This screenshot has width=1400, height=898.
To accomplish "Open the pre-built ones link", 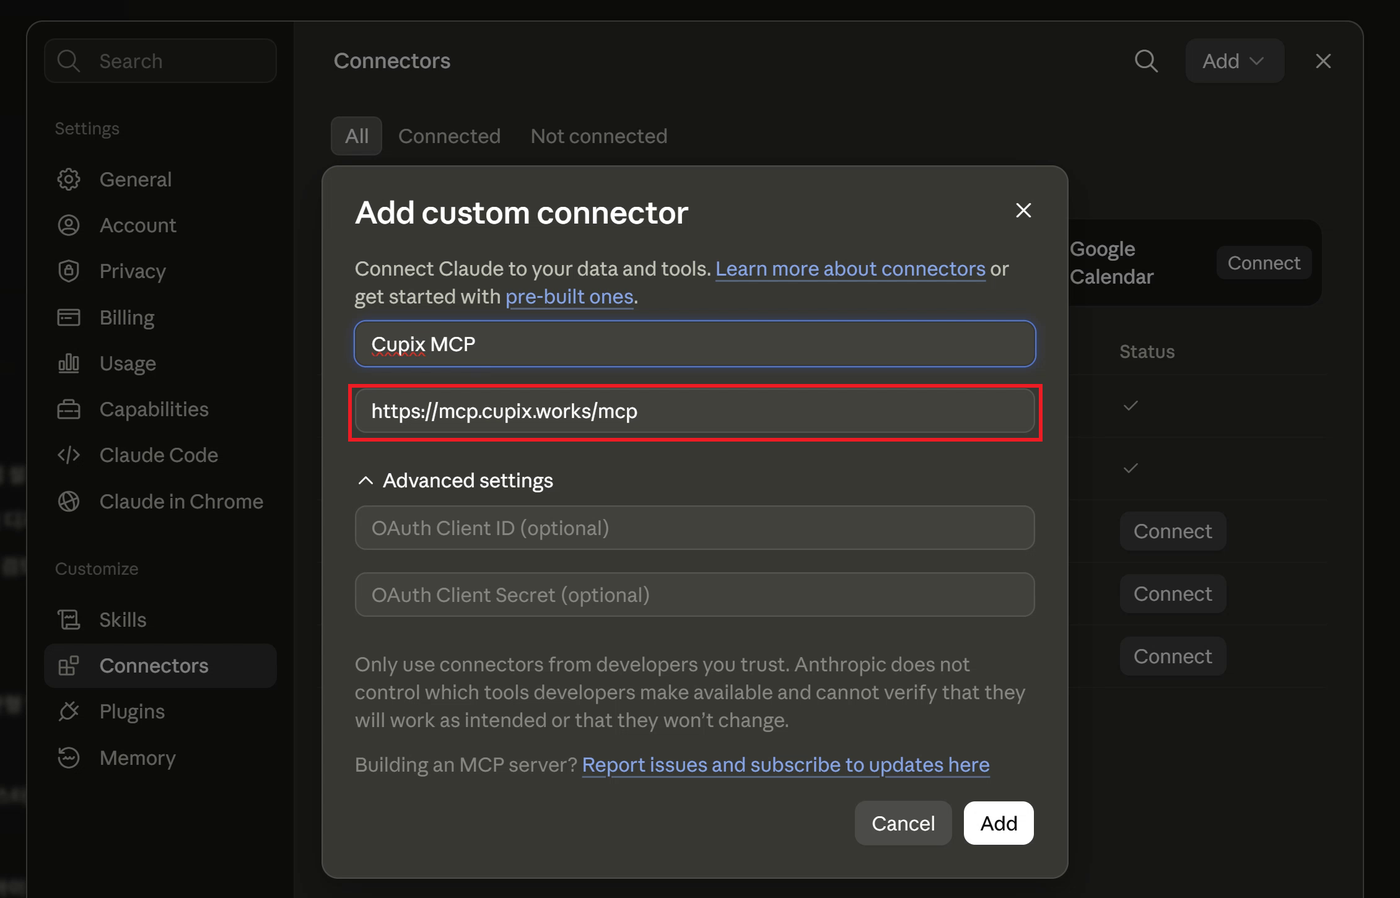I will coord(569,297).
